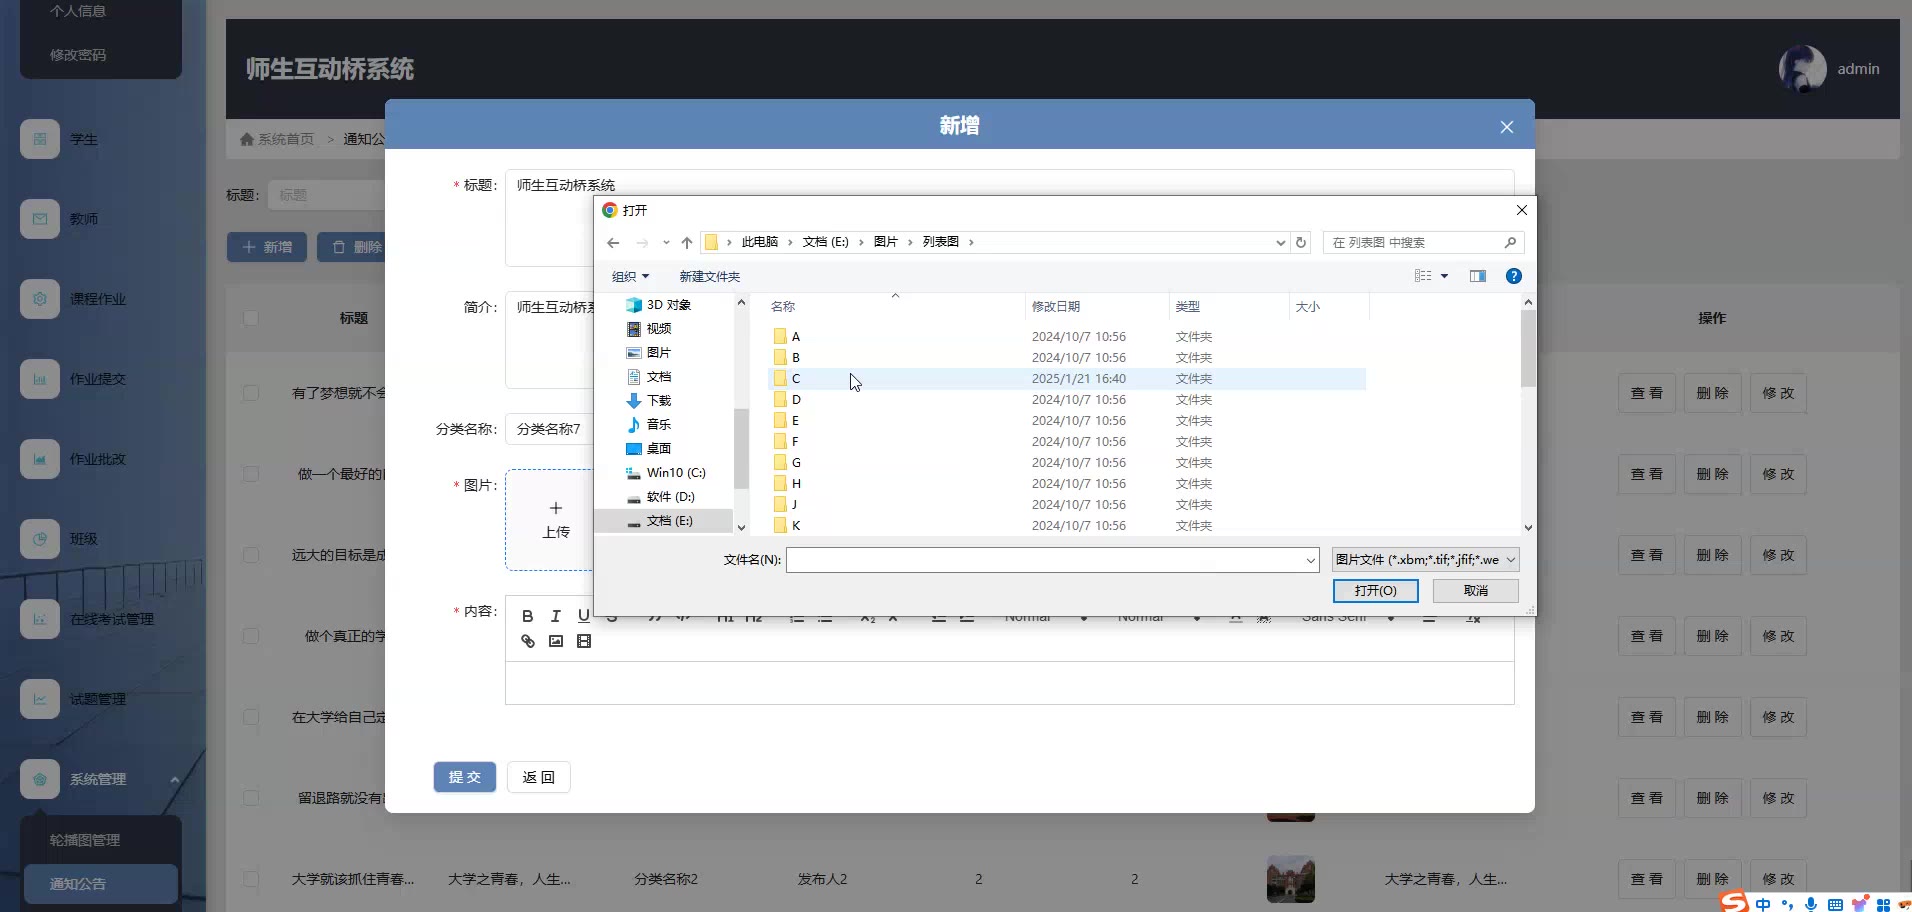This screenshot has height=912, width=1912.
Task: Open the image file type filter dropdown
Action: pyautogui.click(x=1425, y=560)
